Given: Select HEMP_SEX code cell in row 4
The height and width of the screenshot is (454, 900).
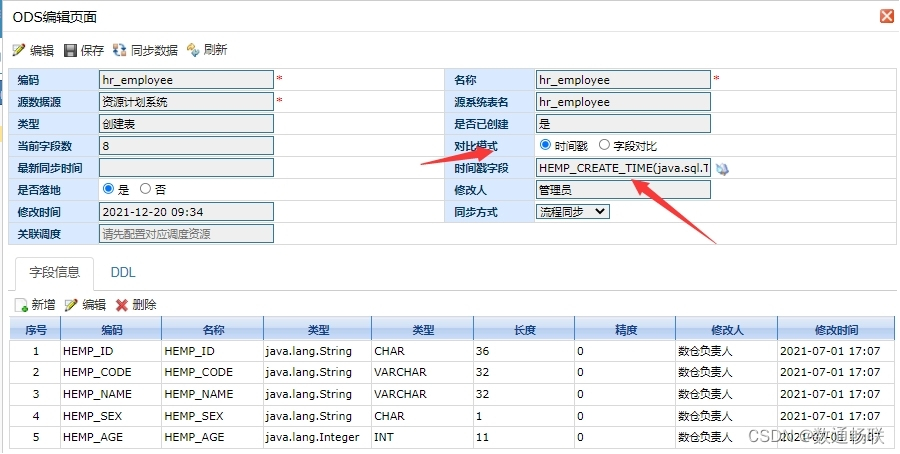Looking at the screenshot, I should tap(111, 416).
